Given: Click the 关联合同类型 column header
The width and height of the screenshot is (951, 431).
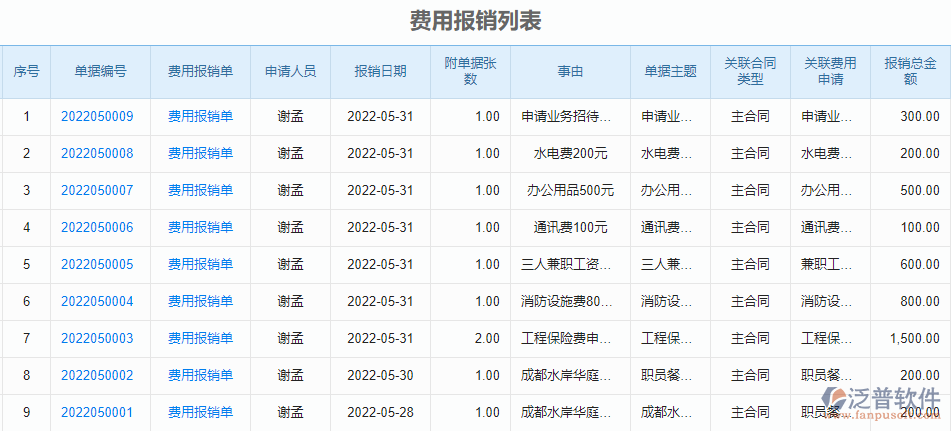Looking at the screenshot, I should (750, 72).
